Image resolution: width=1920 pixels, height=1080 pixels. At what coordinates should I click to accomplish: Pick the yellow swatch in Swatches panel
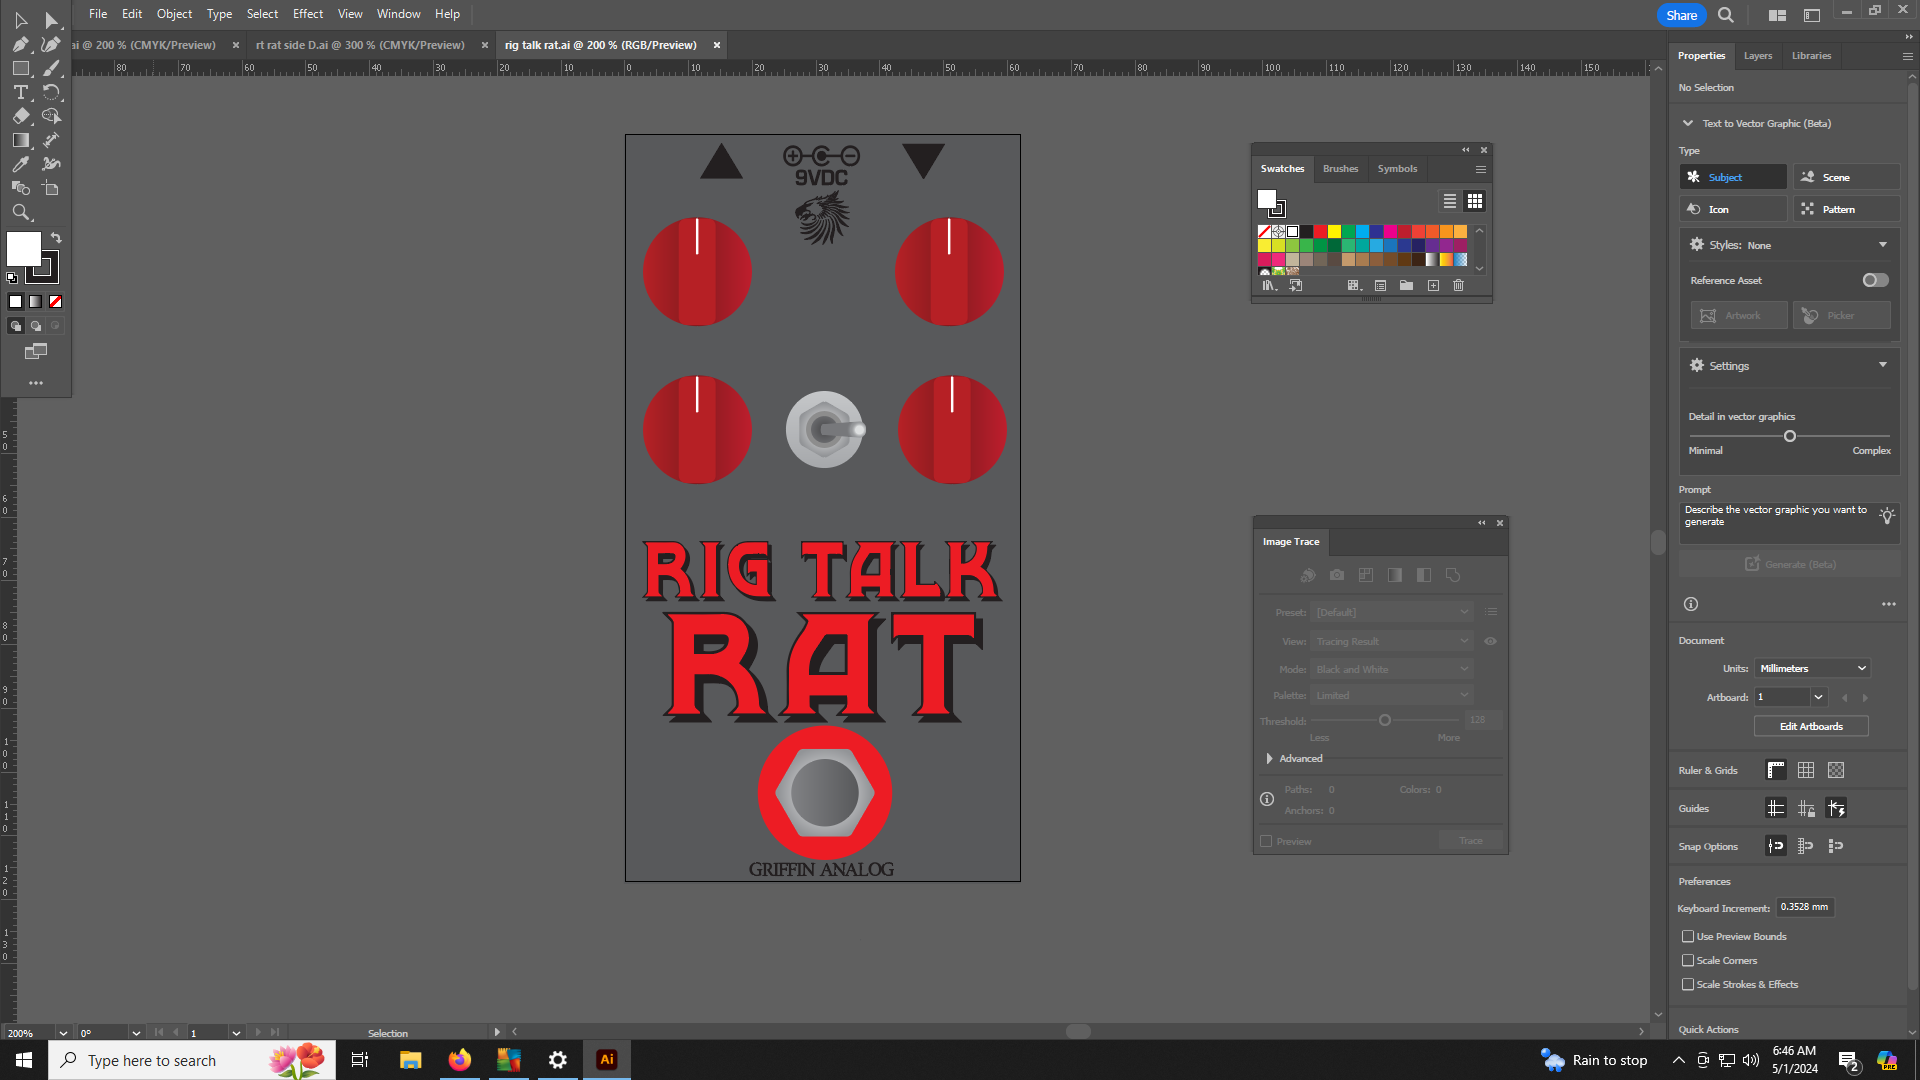coord(1334,231)
